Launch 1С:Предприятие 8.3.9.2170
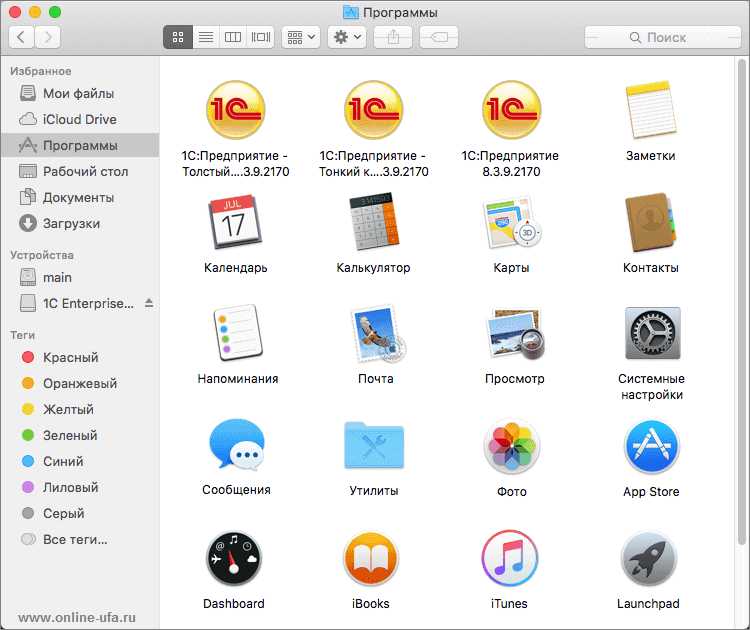Image resolution: width=750 pixels, height=630 pixels. pyautogui.click(x=511, y=110)
